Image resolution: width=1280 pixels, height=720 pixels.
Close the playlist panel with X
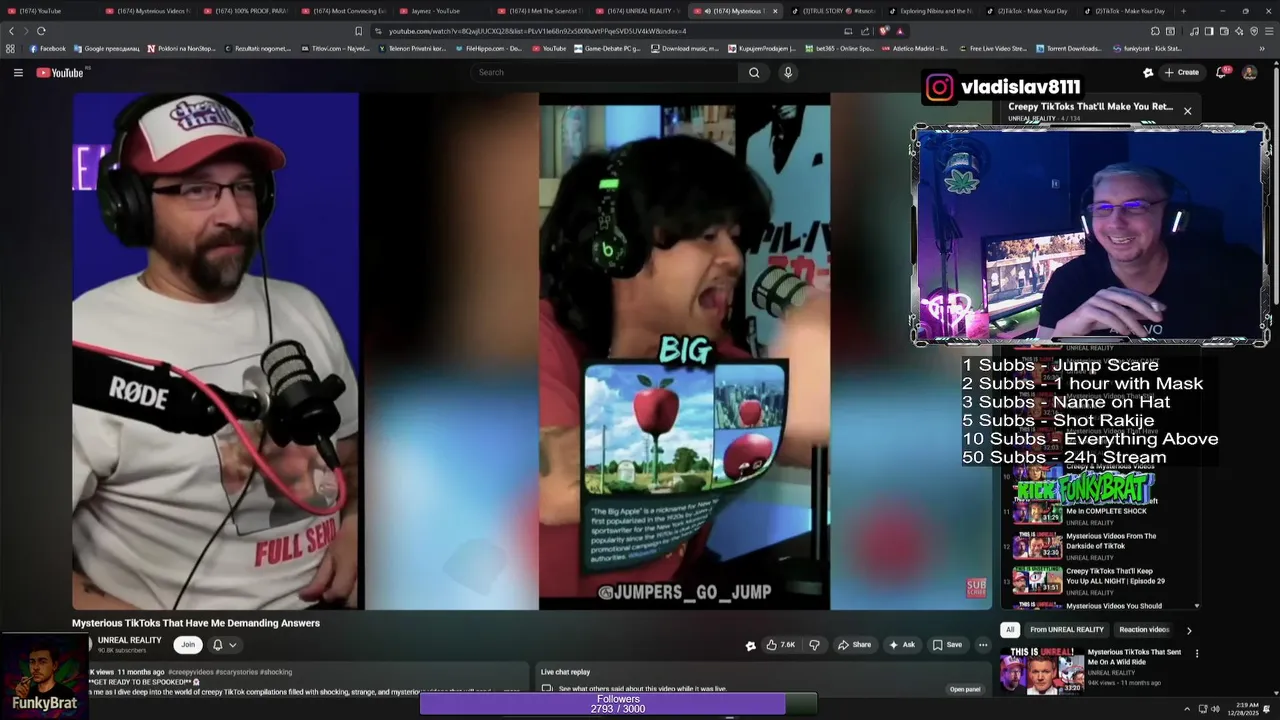[x=1187, y=111]
